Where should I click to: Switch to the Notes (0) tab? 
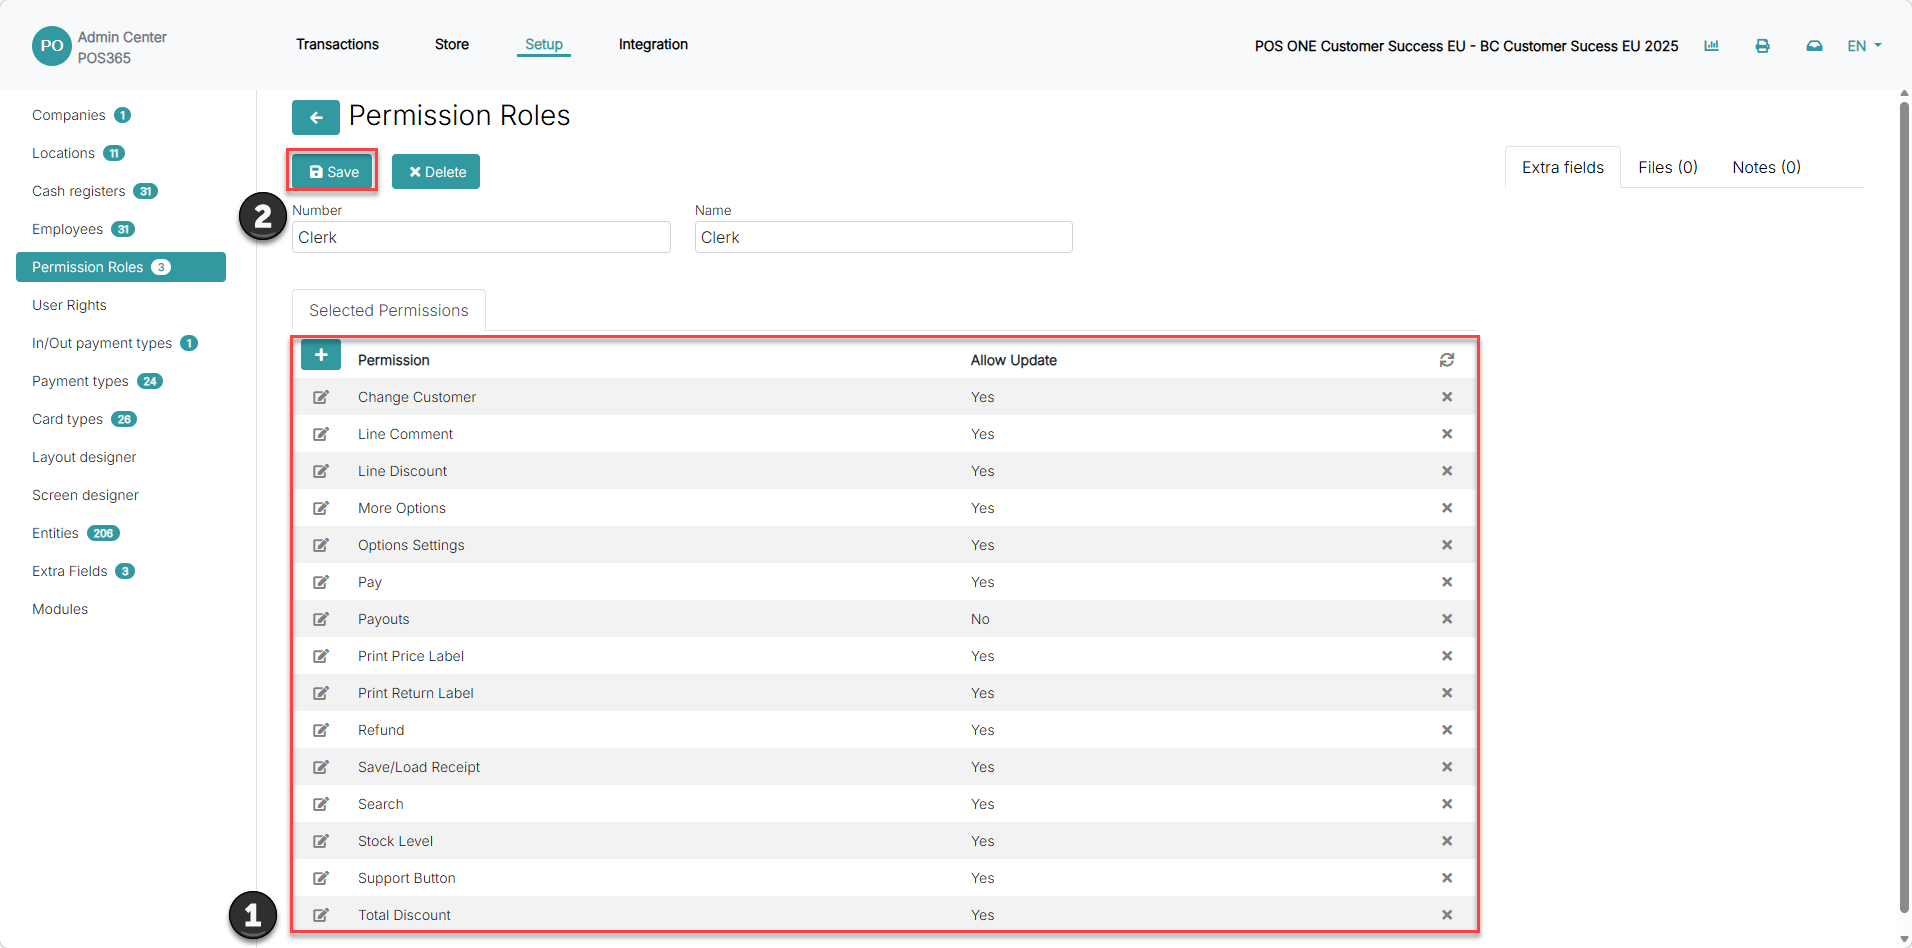point(1766,167)
